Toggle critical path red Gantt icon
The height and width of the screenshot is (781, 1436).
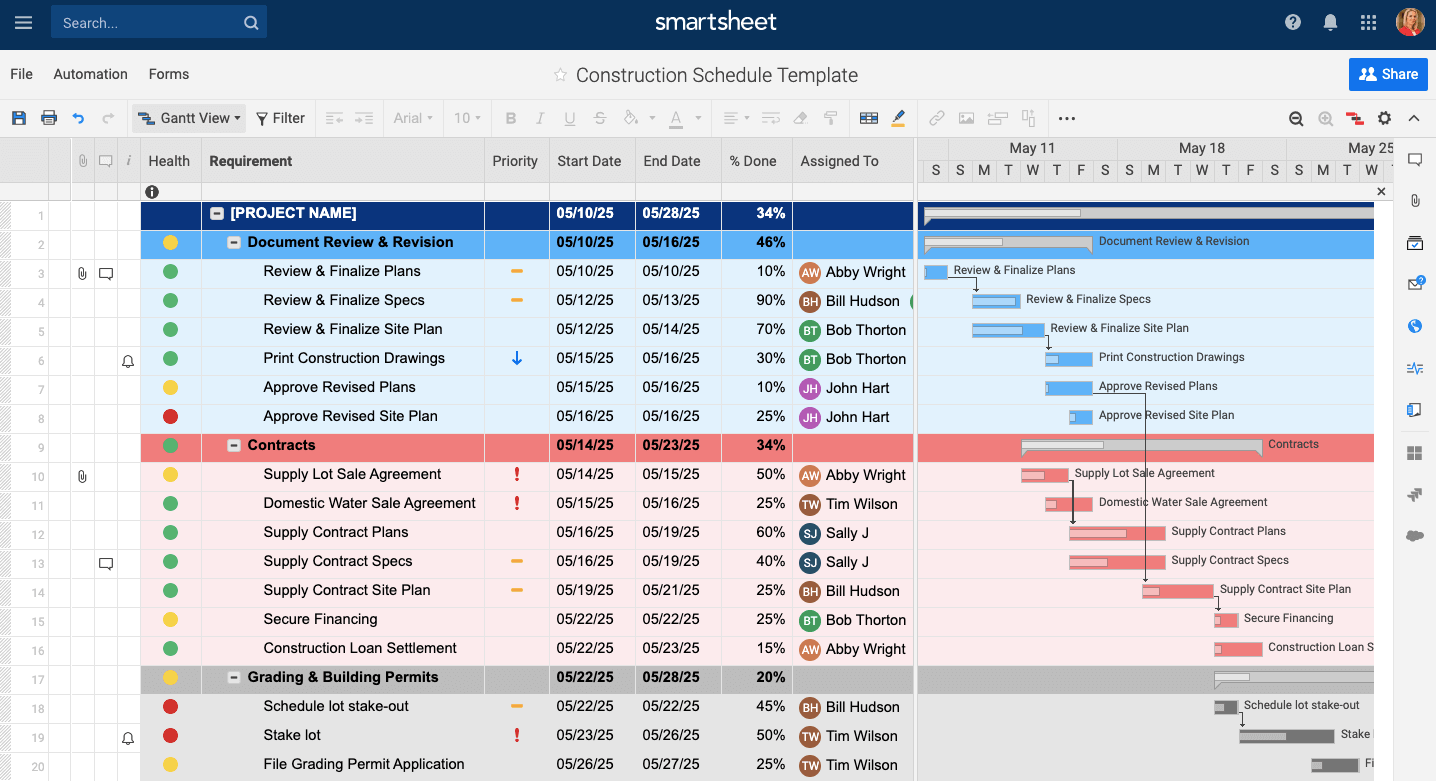pyautogui.click(x=1355, y=118)
